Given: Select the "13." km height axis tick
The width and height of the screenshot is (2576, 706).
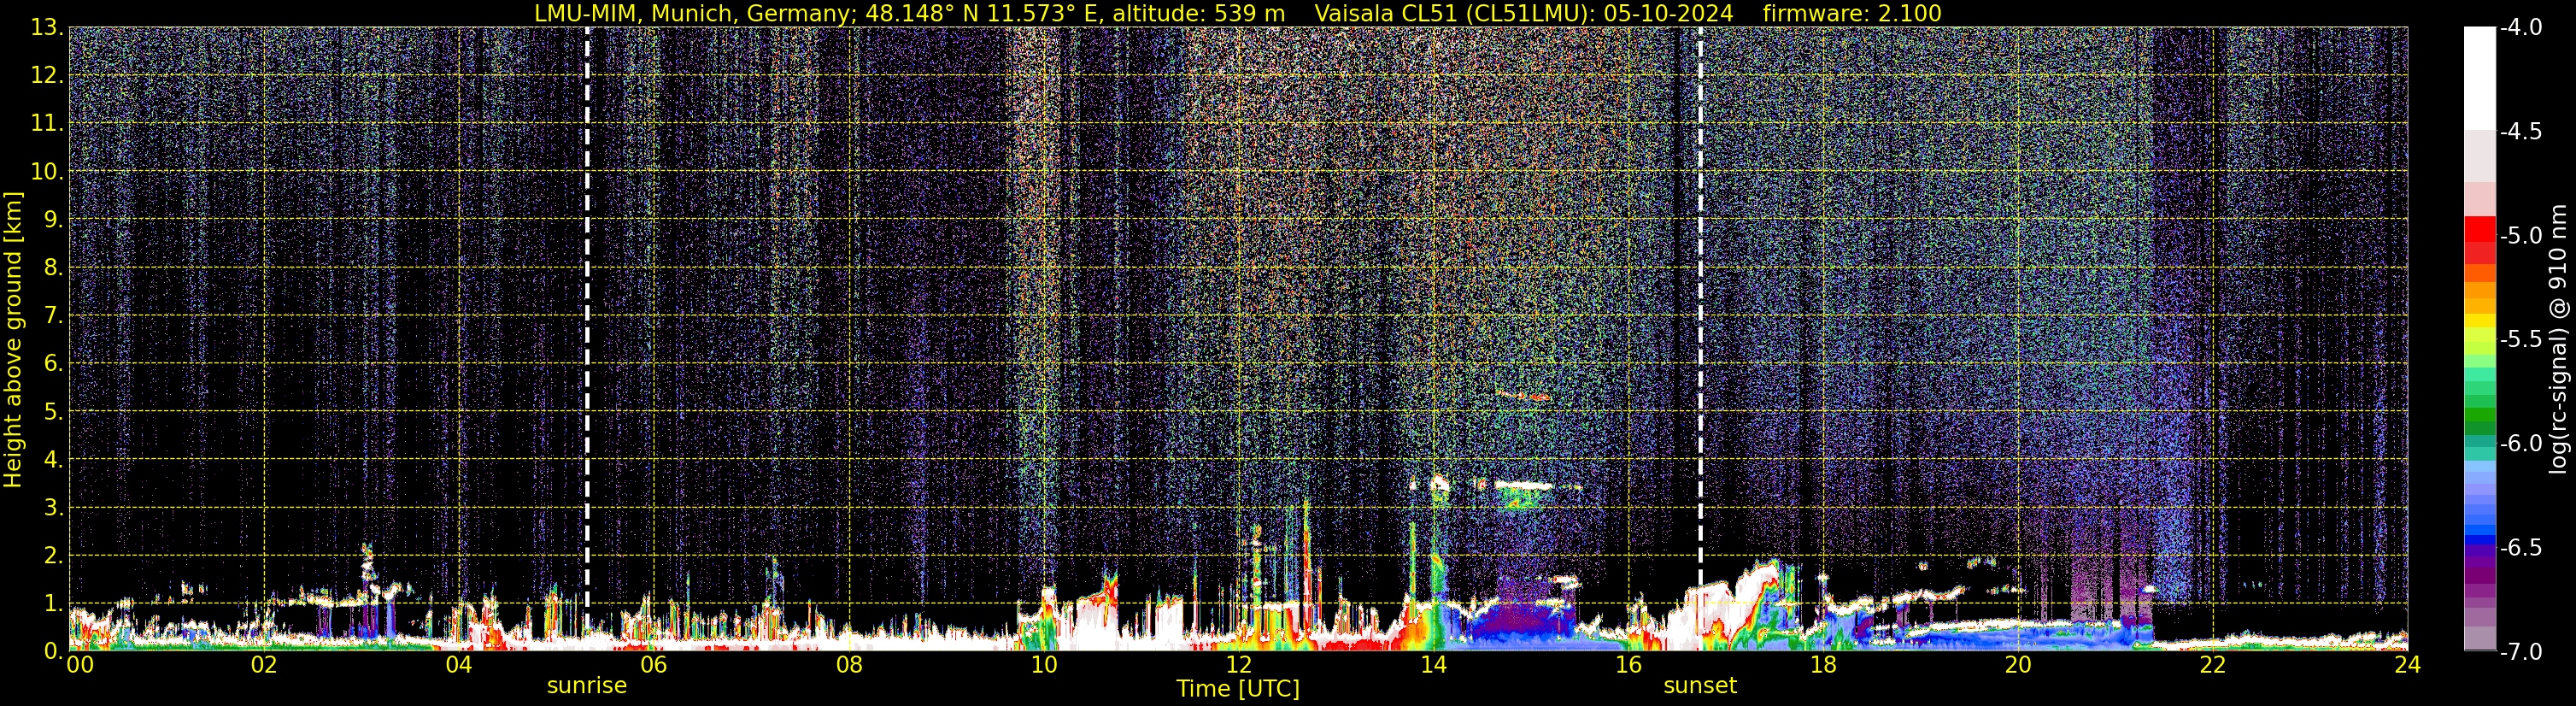Looking at the screenshot, I should click(47, 27).
